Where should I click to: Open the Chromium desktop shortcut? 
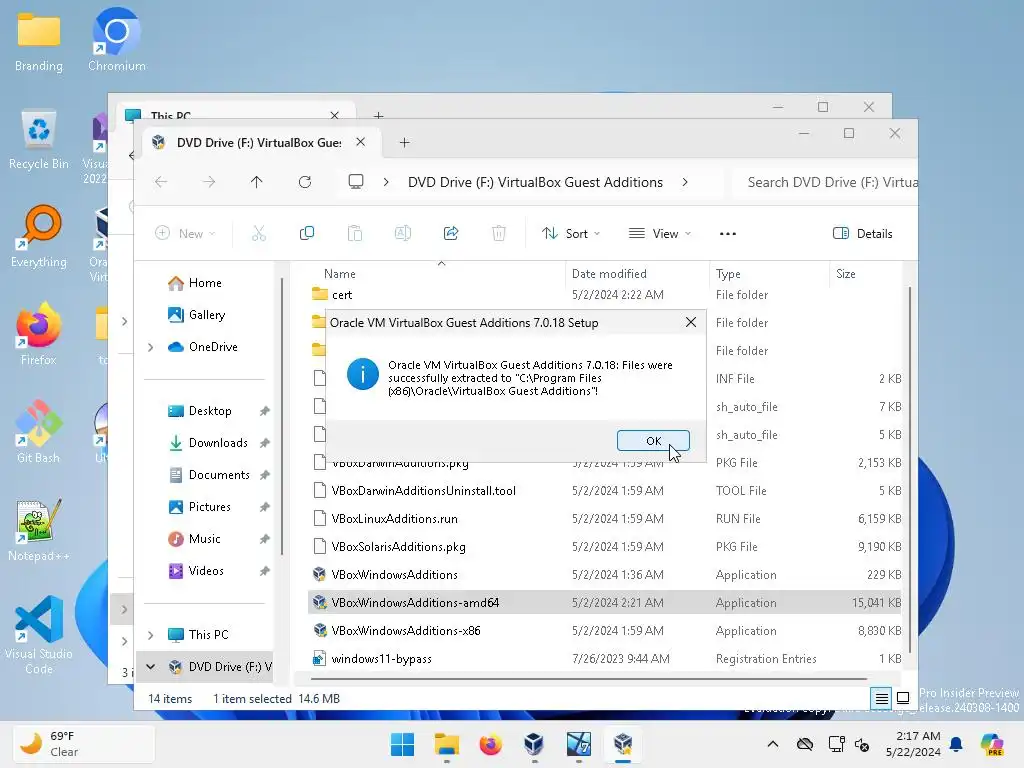click(x=117, y=40)
